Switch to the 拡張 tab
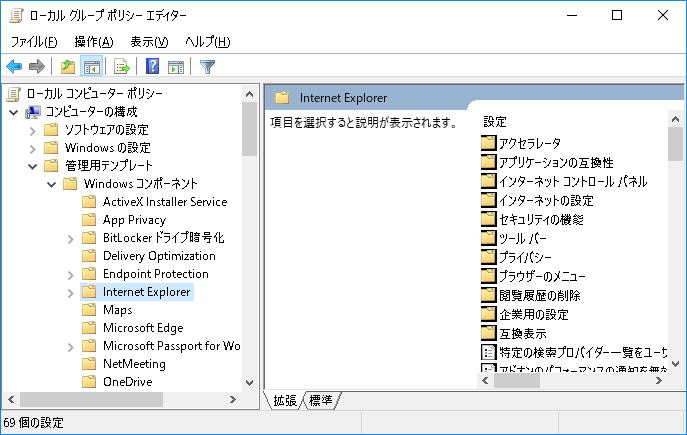Screen dimensions: 687x435 click(x=284, y=400)
